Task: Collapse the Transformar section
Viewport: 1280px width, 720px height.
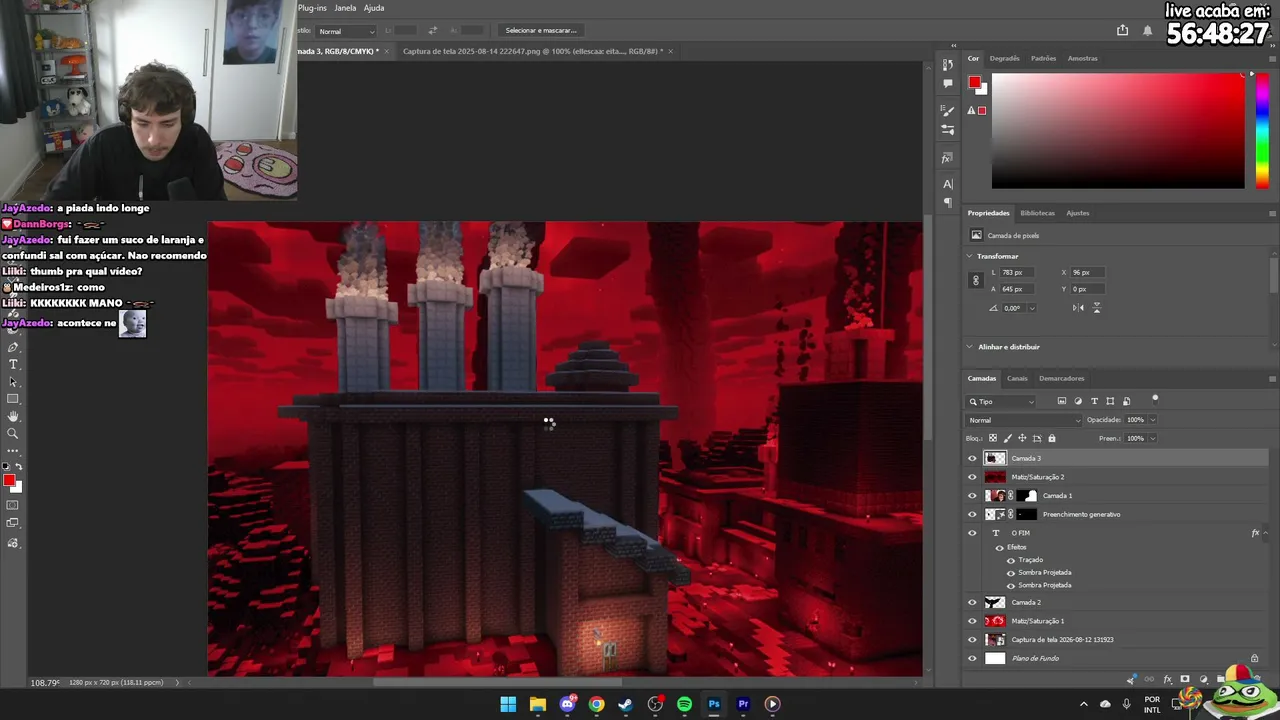Action: [970, 256]
